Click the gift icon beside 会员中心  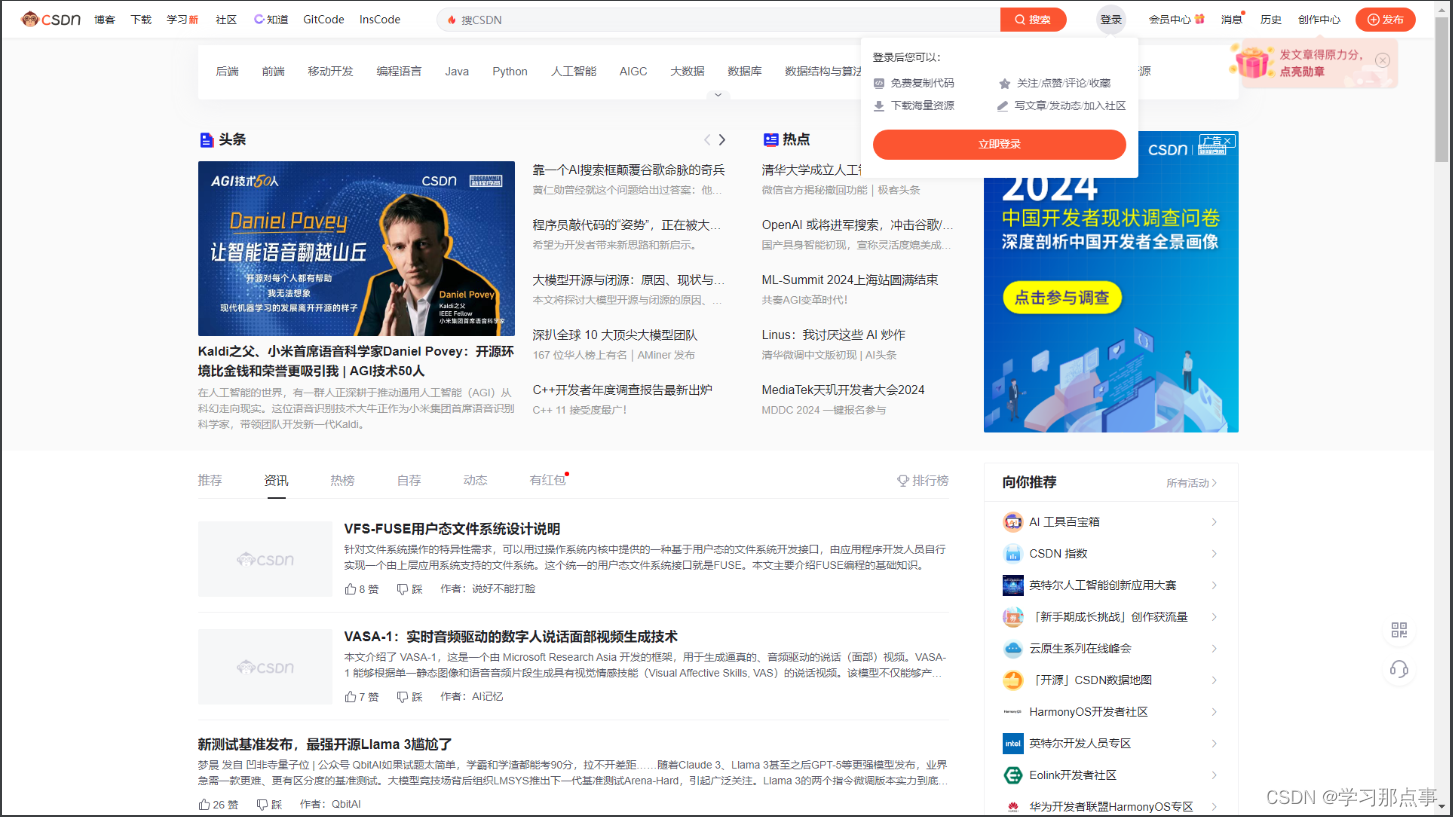(x=1199, y=19)
